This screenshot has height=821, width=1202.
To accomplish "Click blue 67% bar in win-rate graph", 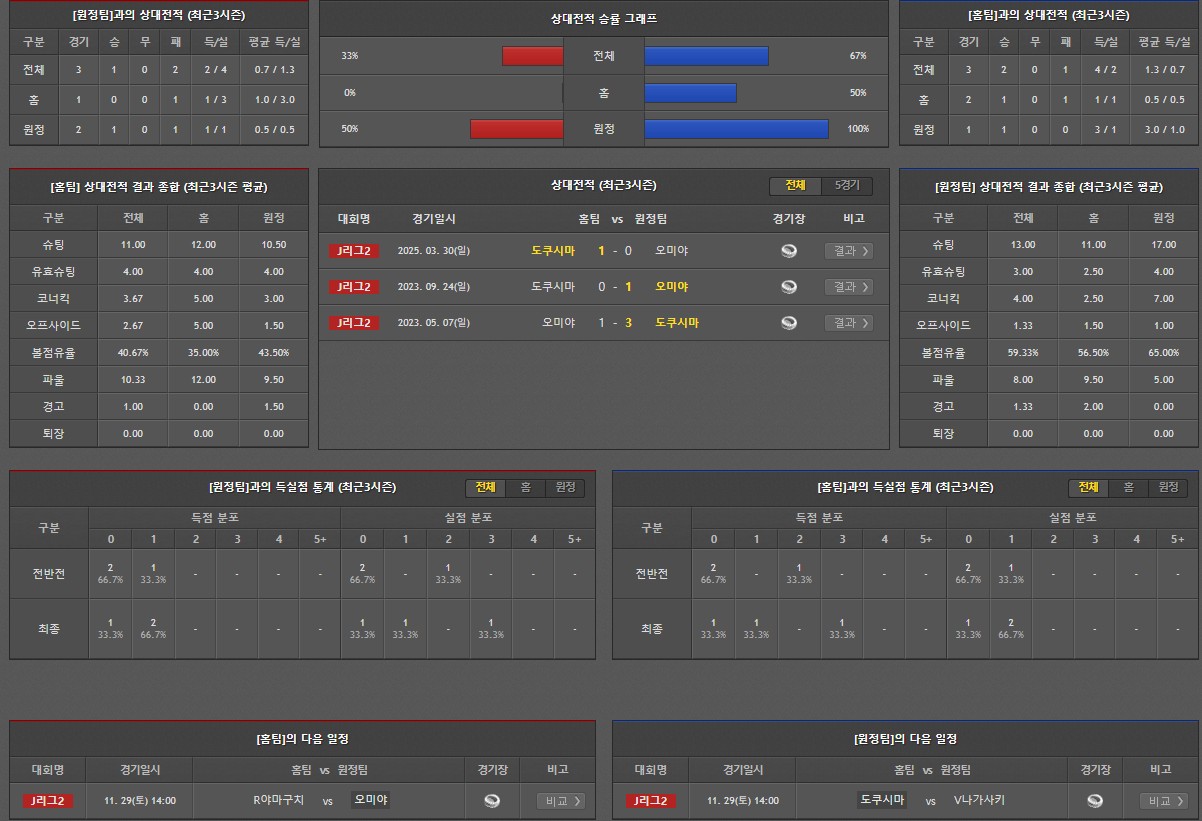I will pyautogui.click(x=706, y=56).
